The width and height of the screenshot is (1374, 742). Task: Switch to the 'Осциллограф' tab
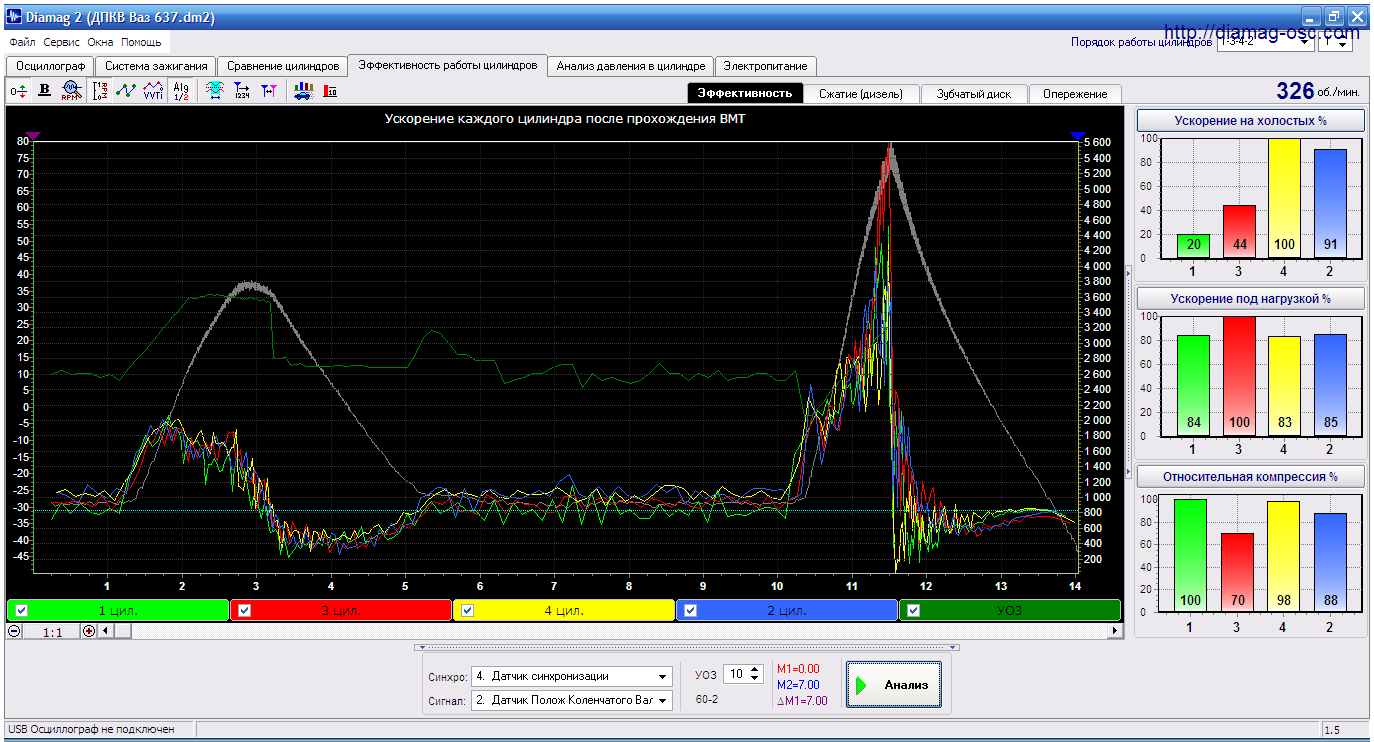pos(49,66)
